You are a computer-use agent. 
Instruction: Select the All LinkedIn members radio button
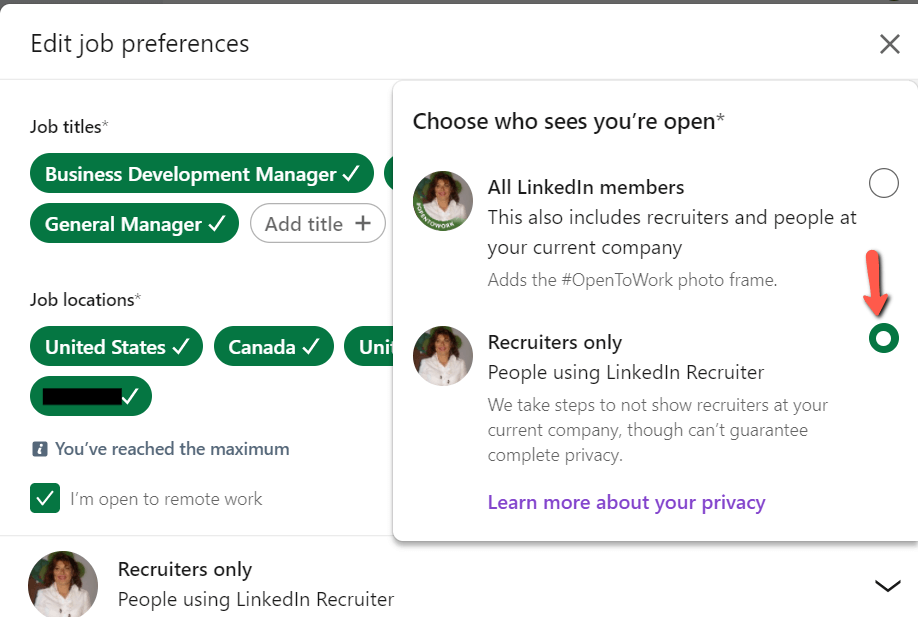click(x=883, y=183)
